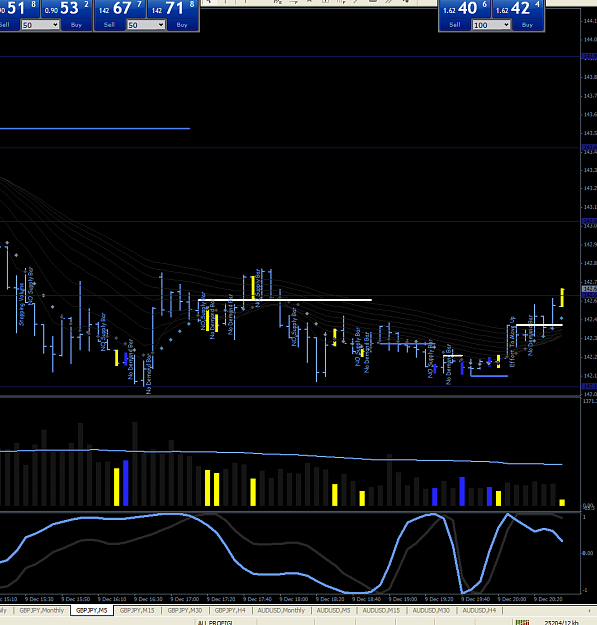
Task: Click the Sell button under price 142 67
Action: 110,25
